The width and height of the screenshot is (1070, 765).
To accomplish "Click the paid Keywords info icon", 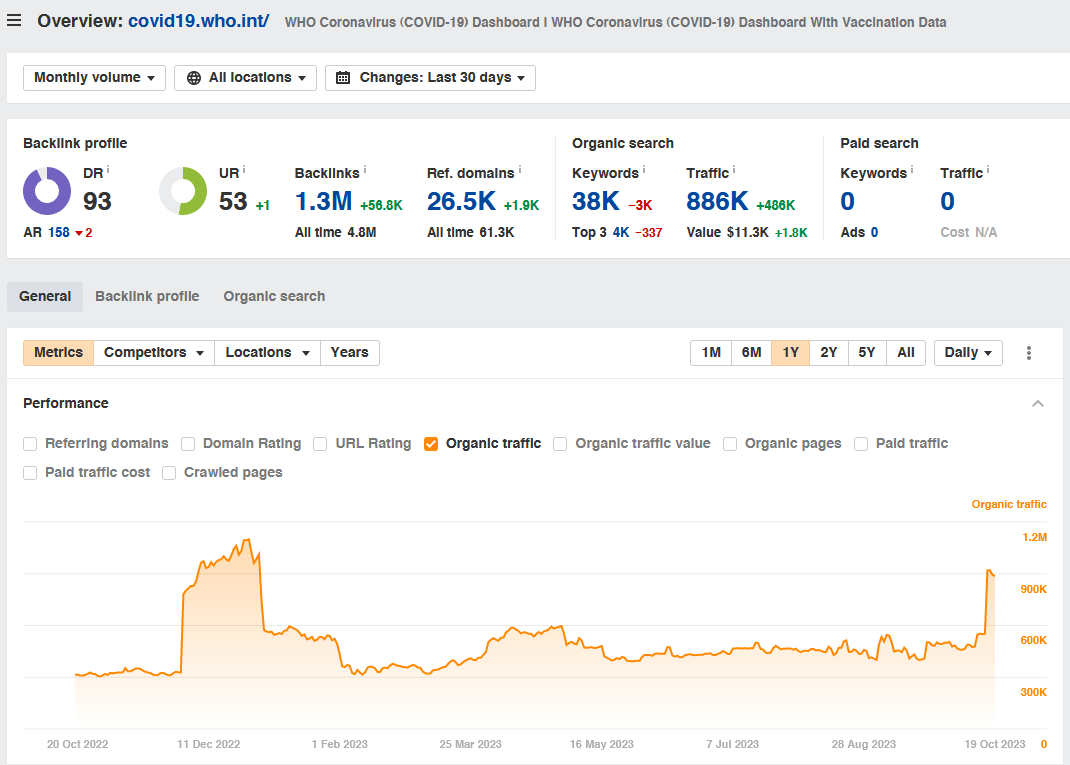I will [912, 169].
